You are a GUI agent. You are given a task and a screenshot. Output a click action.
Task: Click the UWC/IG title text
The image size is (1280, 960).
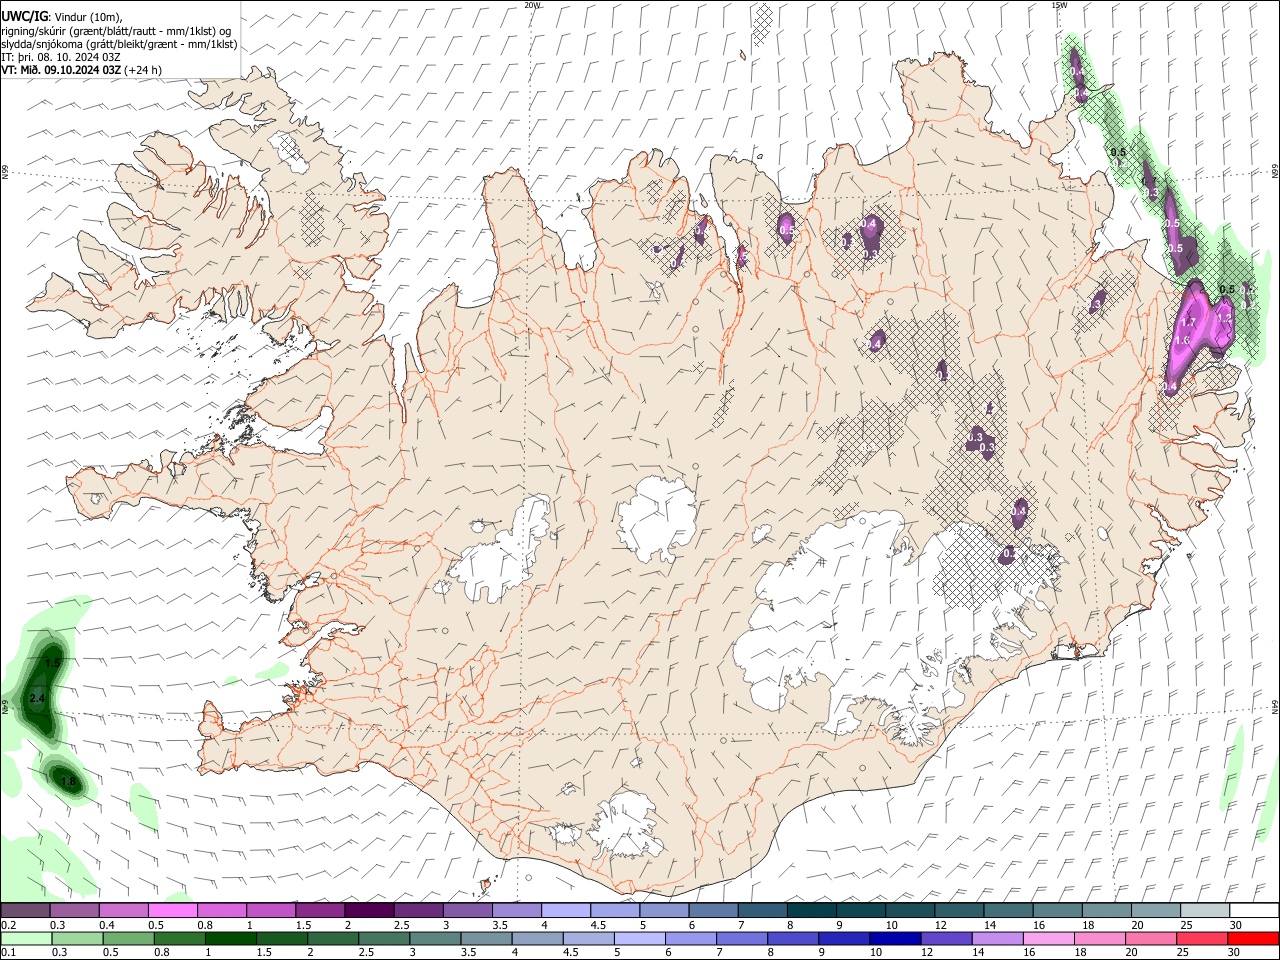pyautogui.click(x=23, y=16)
